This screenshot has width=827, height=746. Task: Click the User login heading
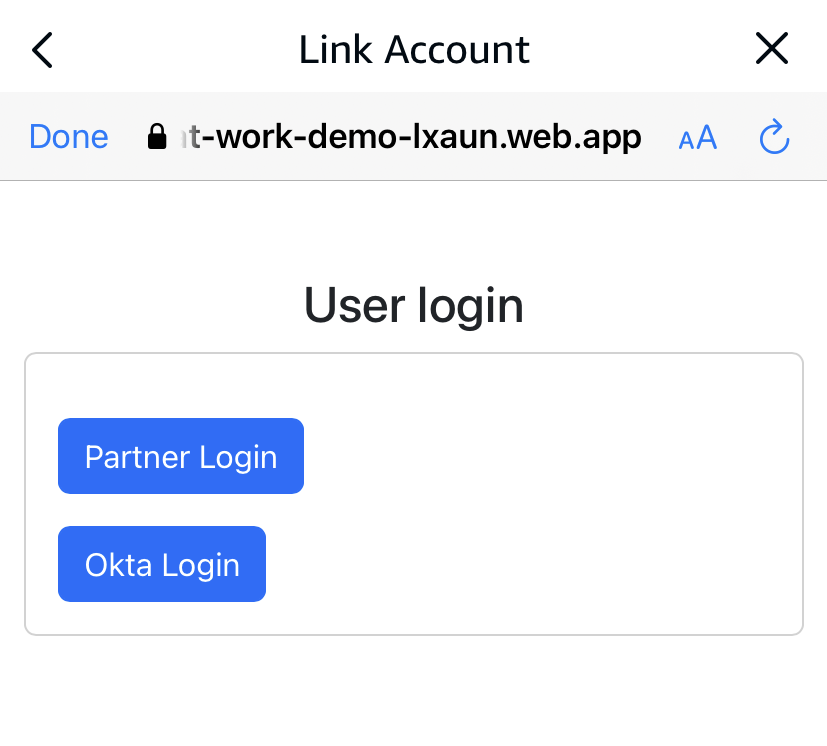(414, 305)
